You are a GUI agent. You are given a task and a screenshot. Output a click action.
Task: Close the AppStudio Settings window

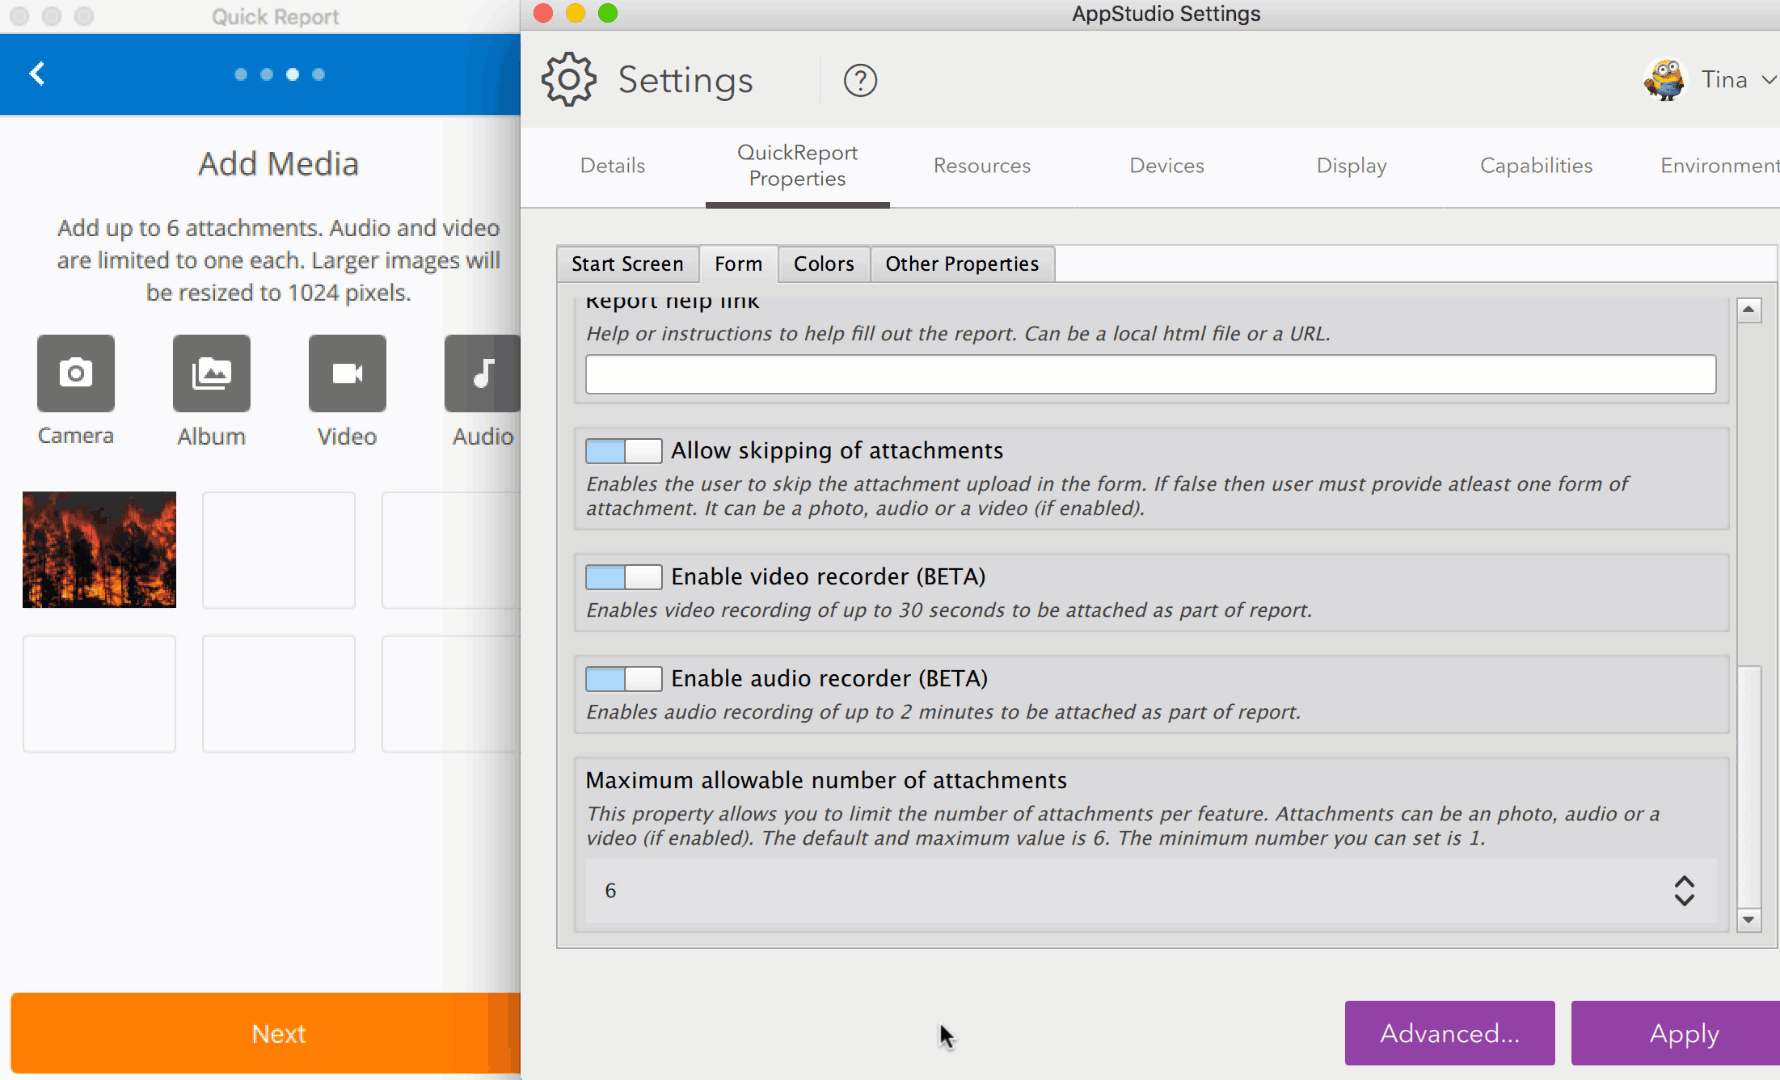[544, 13]
